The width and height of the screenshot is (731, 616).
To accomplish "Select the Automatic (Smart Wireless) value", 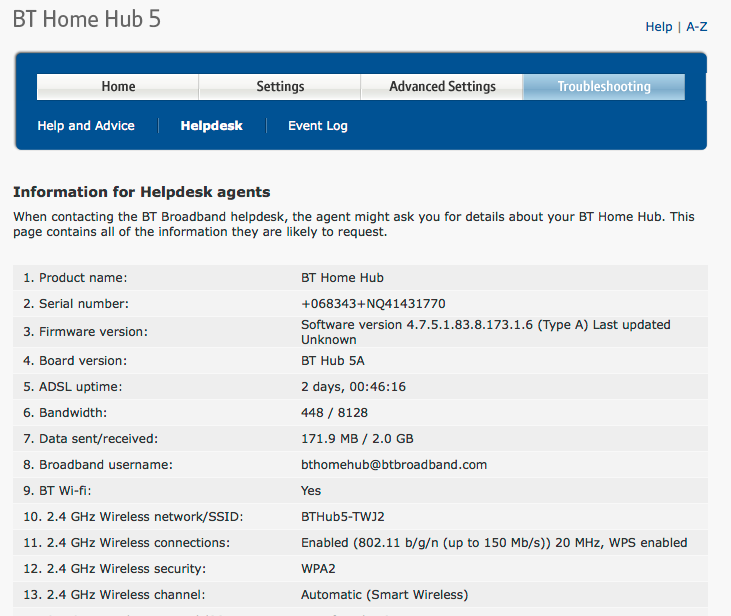I will click(385, 595).
